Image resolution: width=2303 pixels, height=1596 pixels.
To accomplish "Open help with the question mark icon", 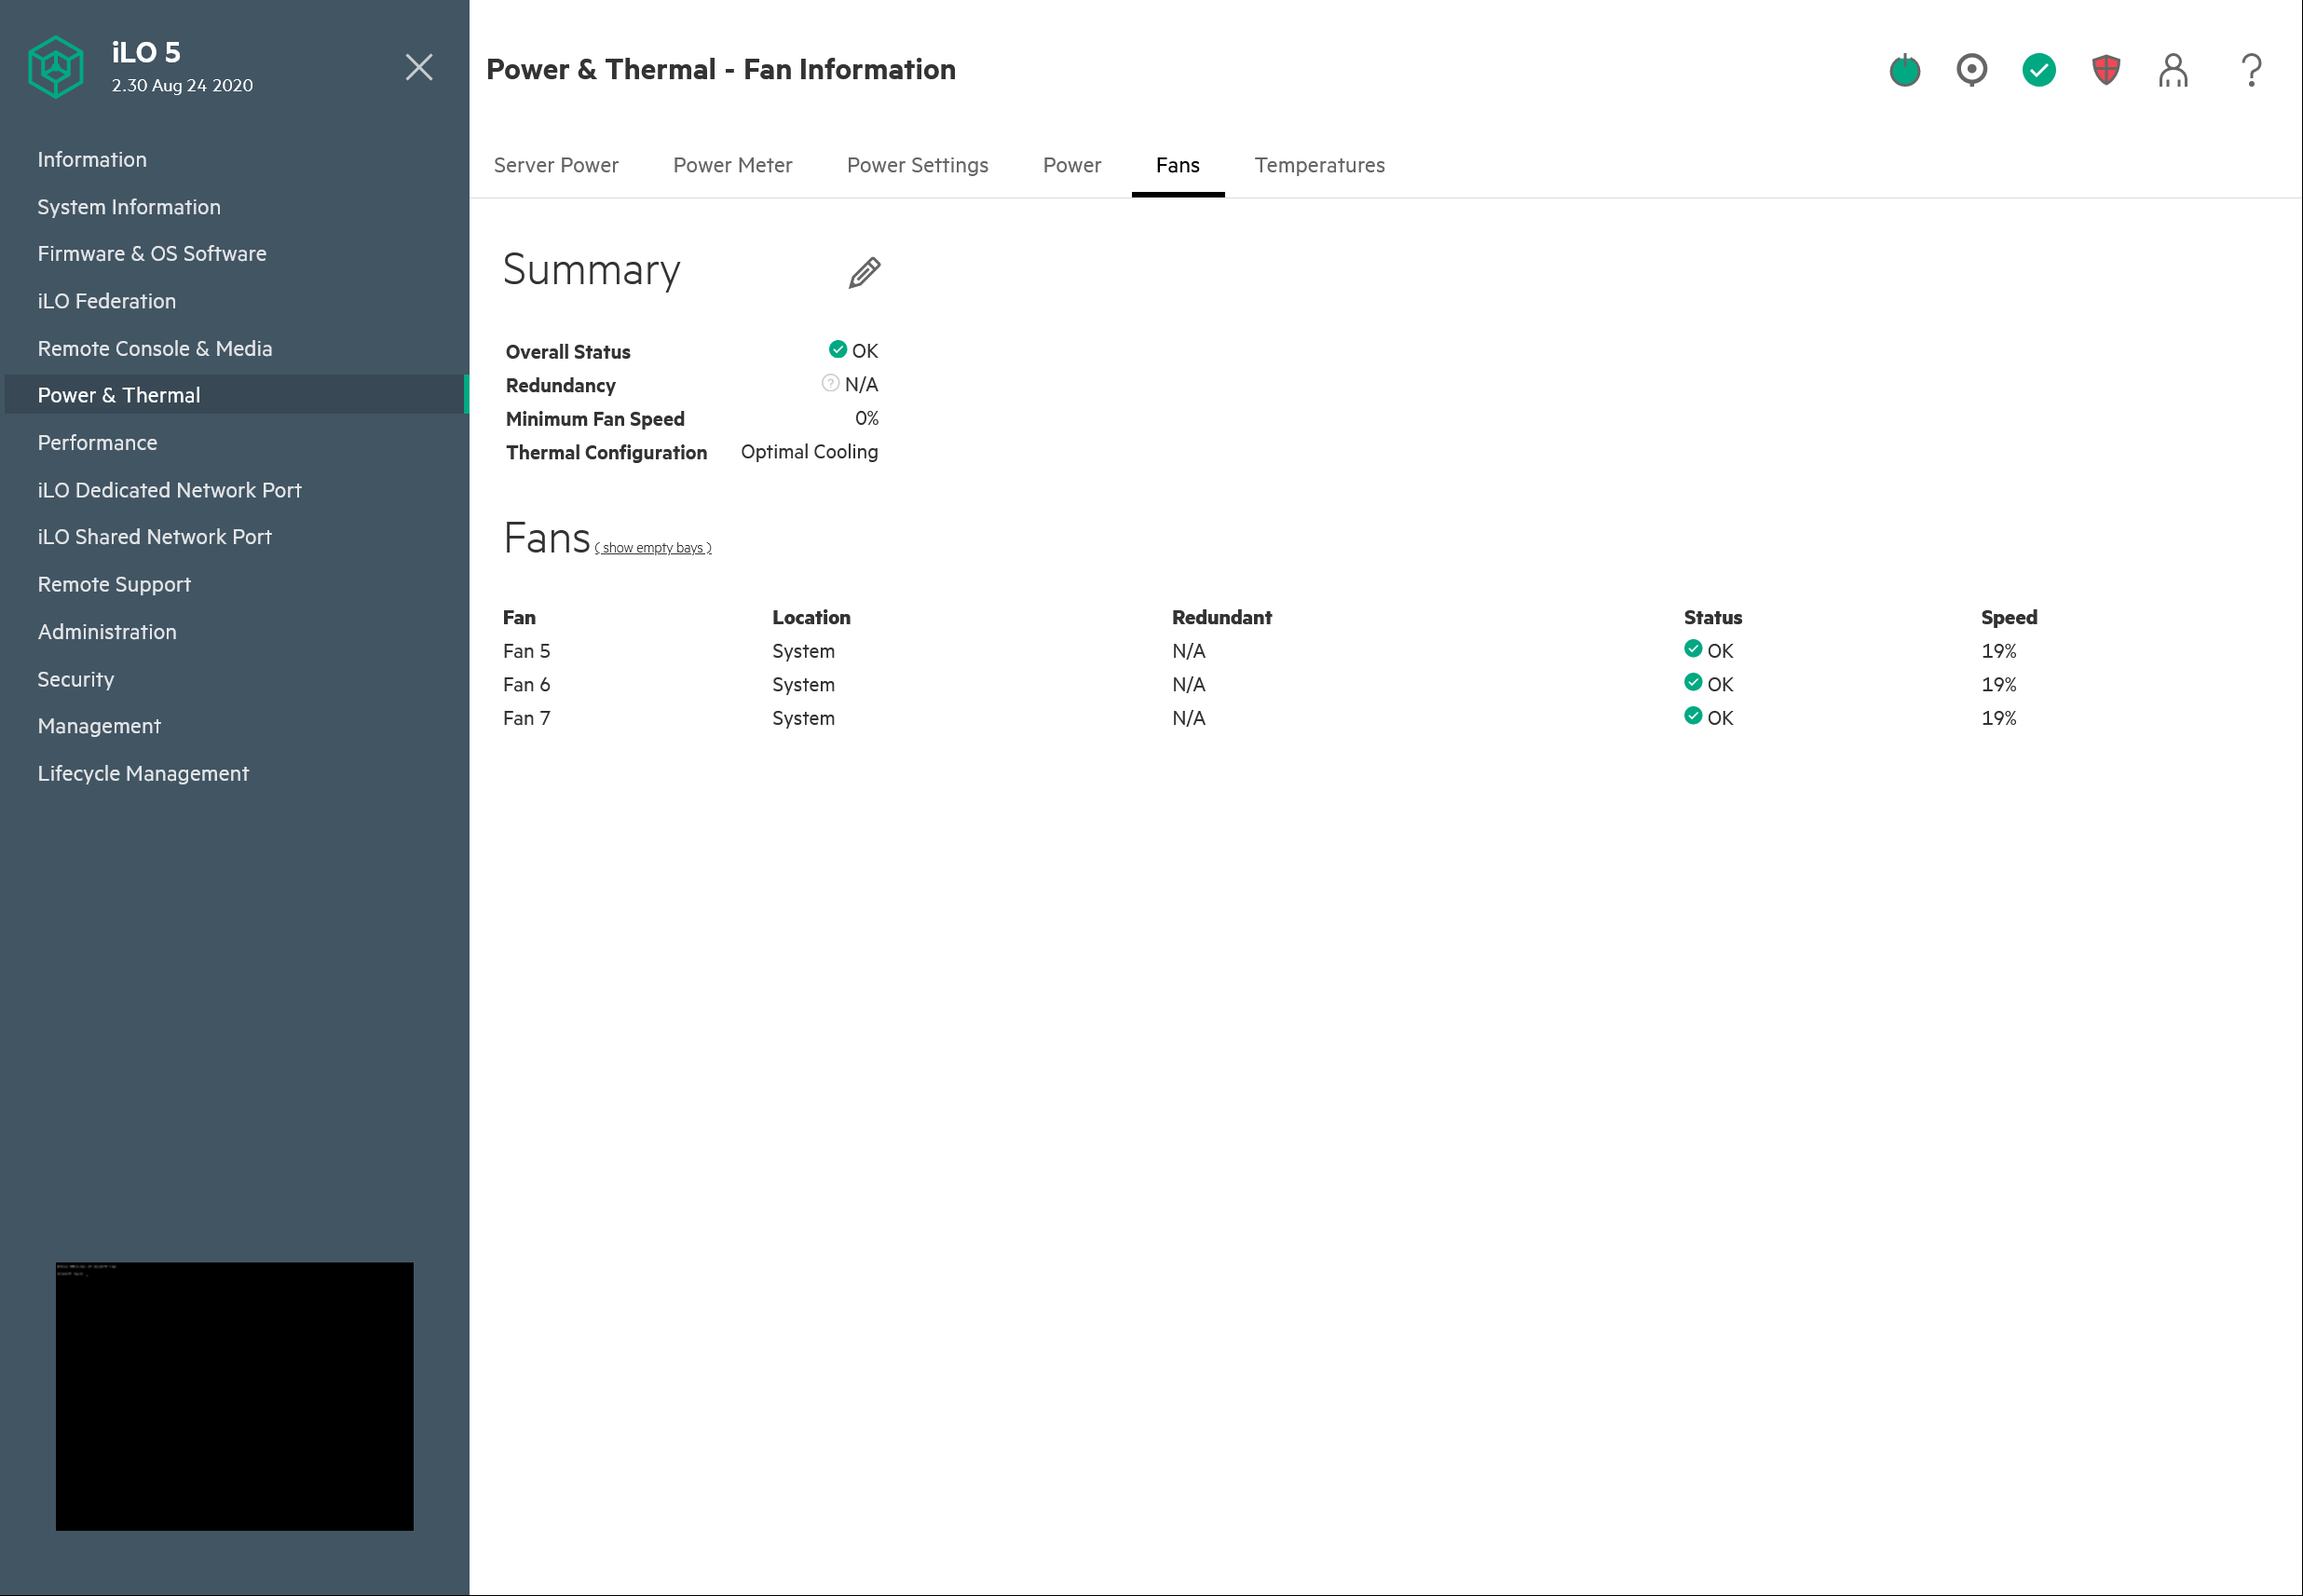I will 2251,70.
